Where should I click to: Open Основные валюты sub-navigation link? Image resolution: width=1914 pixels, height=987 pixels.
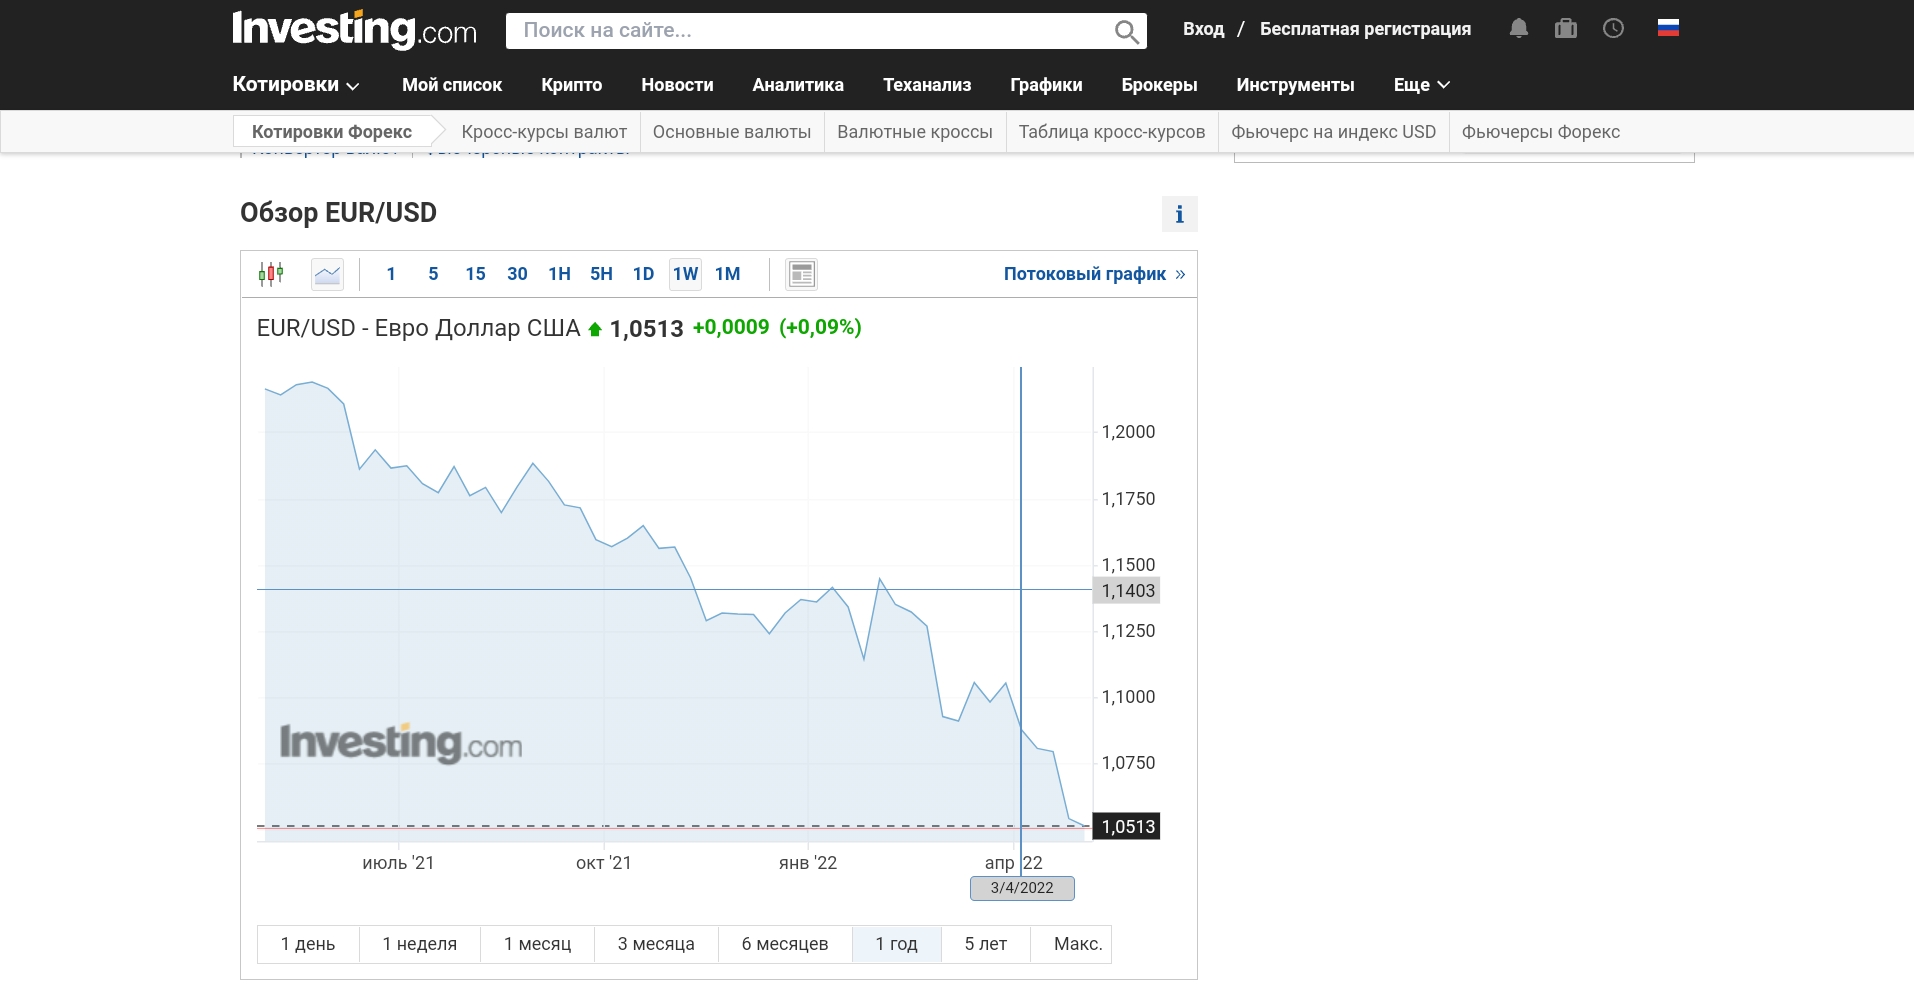point(732,132)
